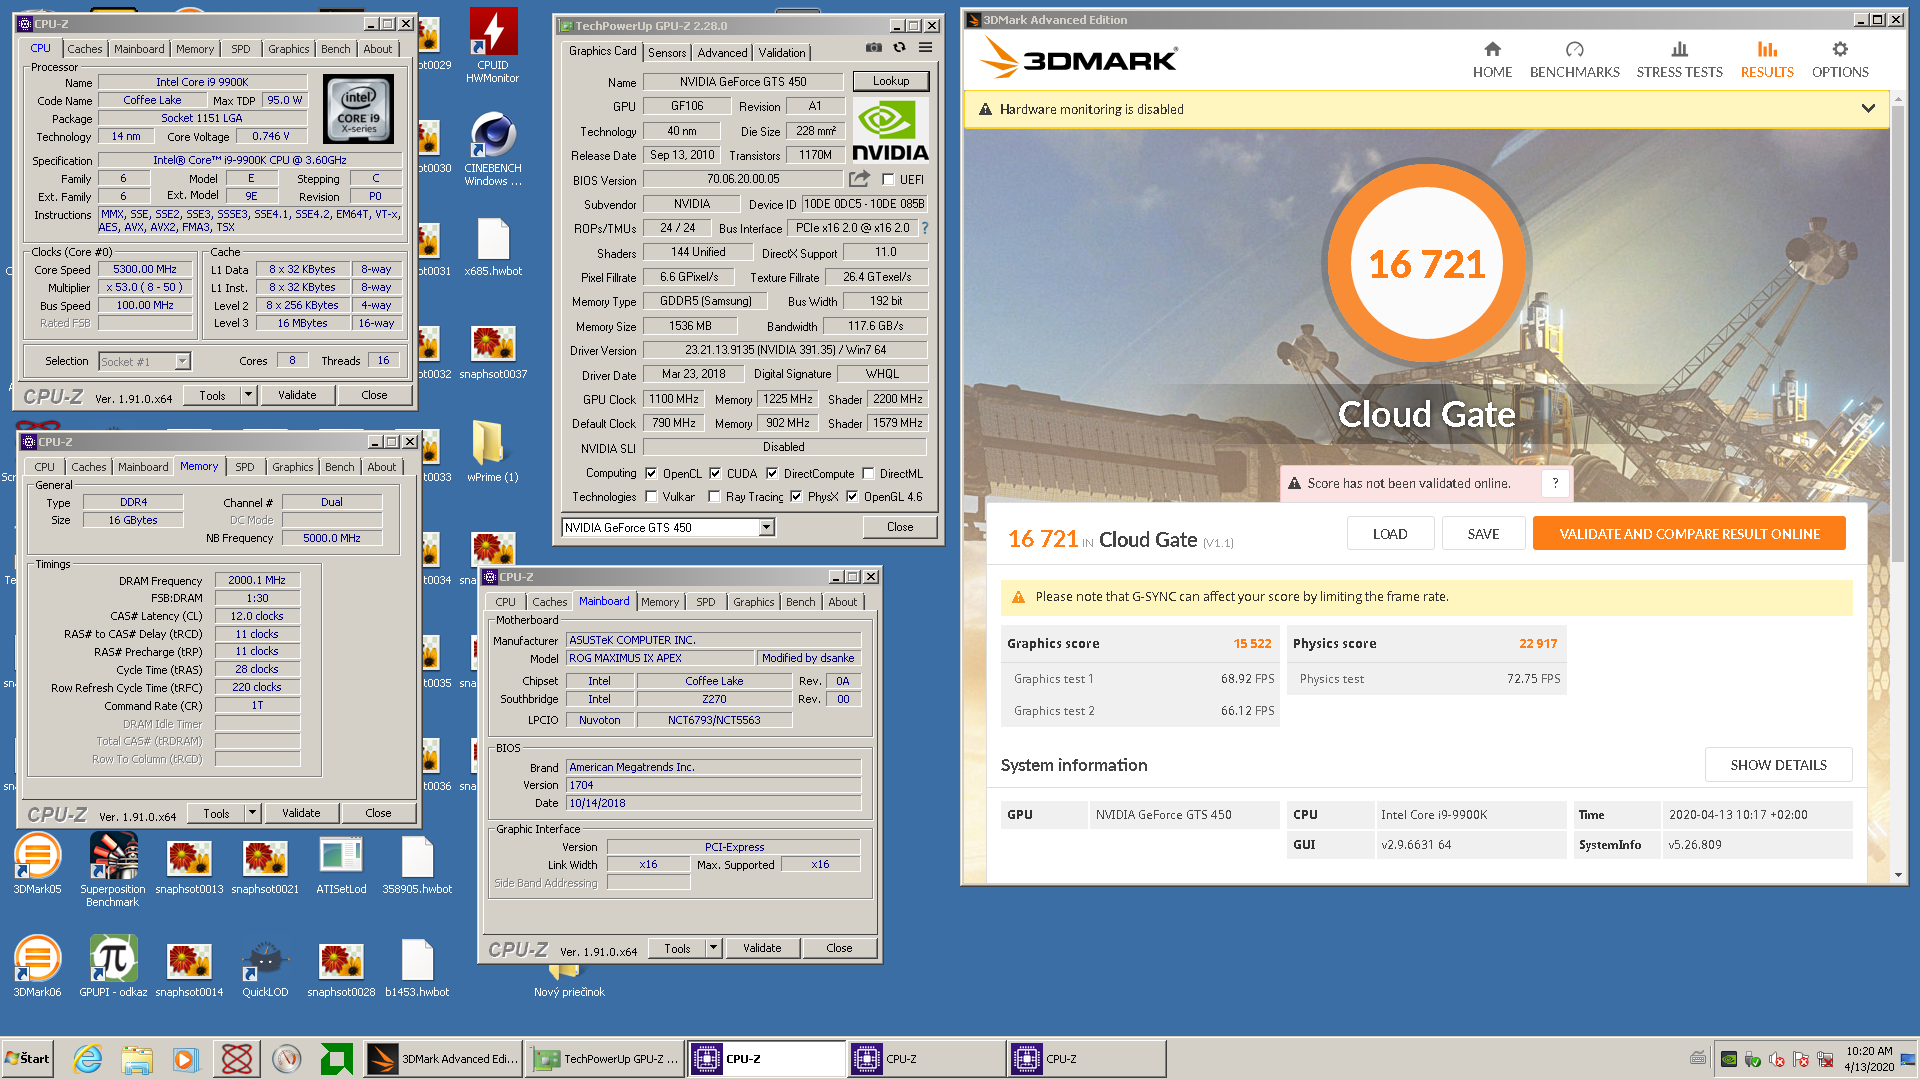Image resolution: width=1920 pixels, height=1080 pixels.
Task: Click the Bus Interface question mark icon
Action: tap(925, 228)
